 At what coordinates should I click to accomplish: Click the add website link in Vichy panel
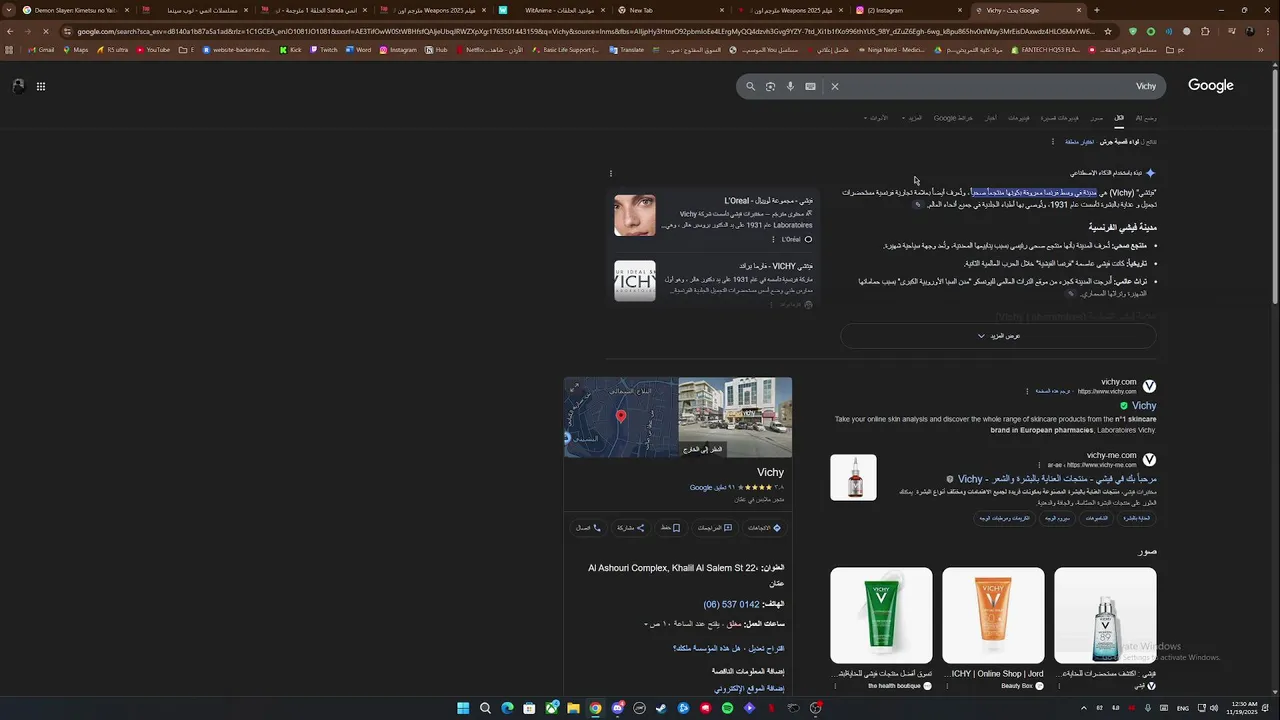point(749,689)
